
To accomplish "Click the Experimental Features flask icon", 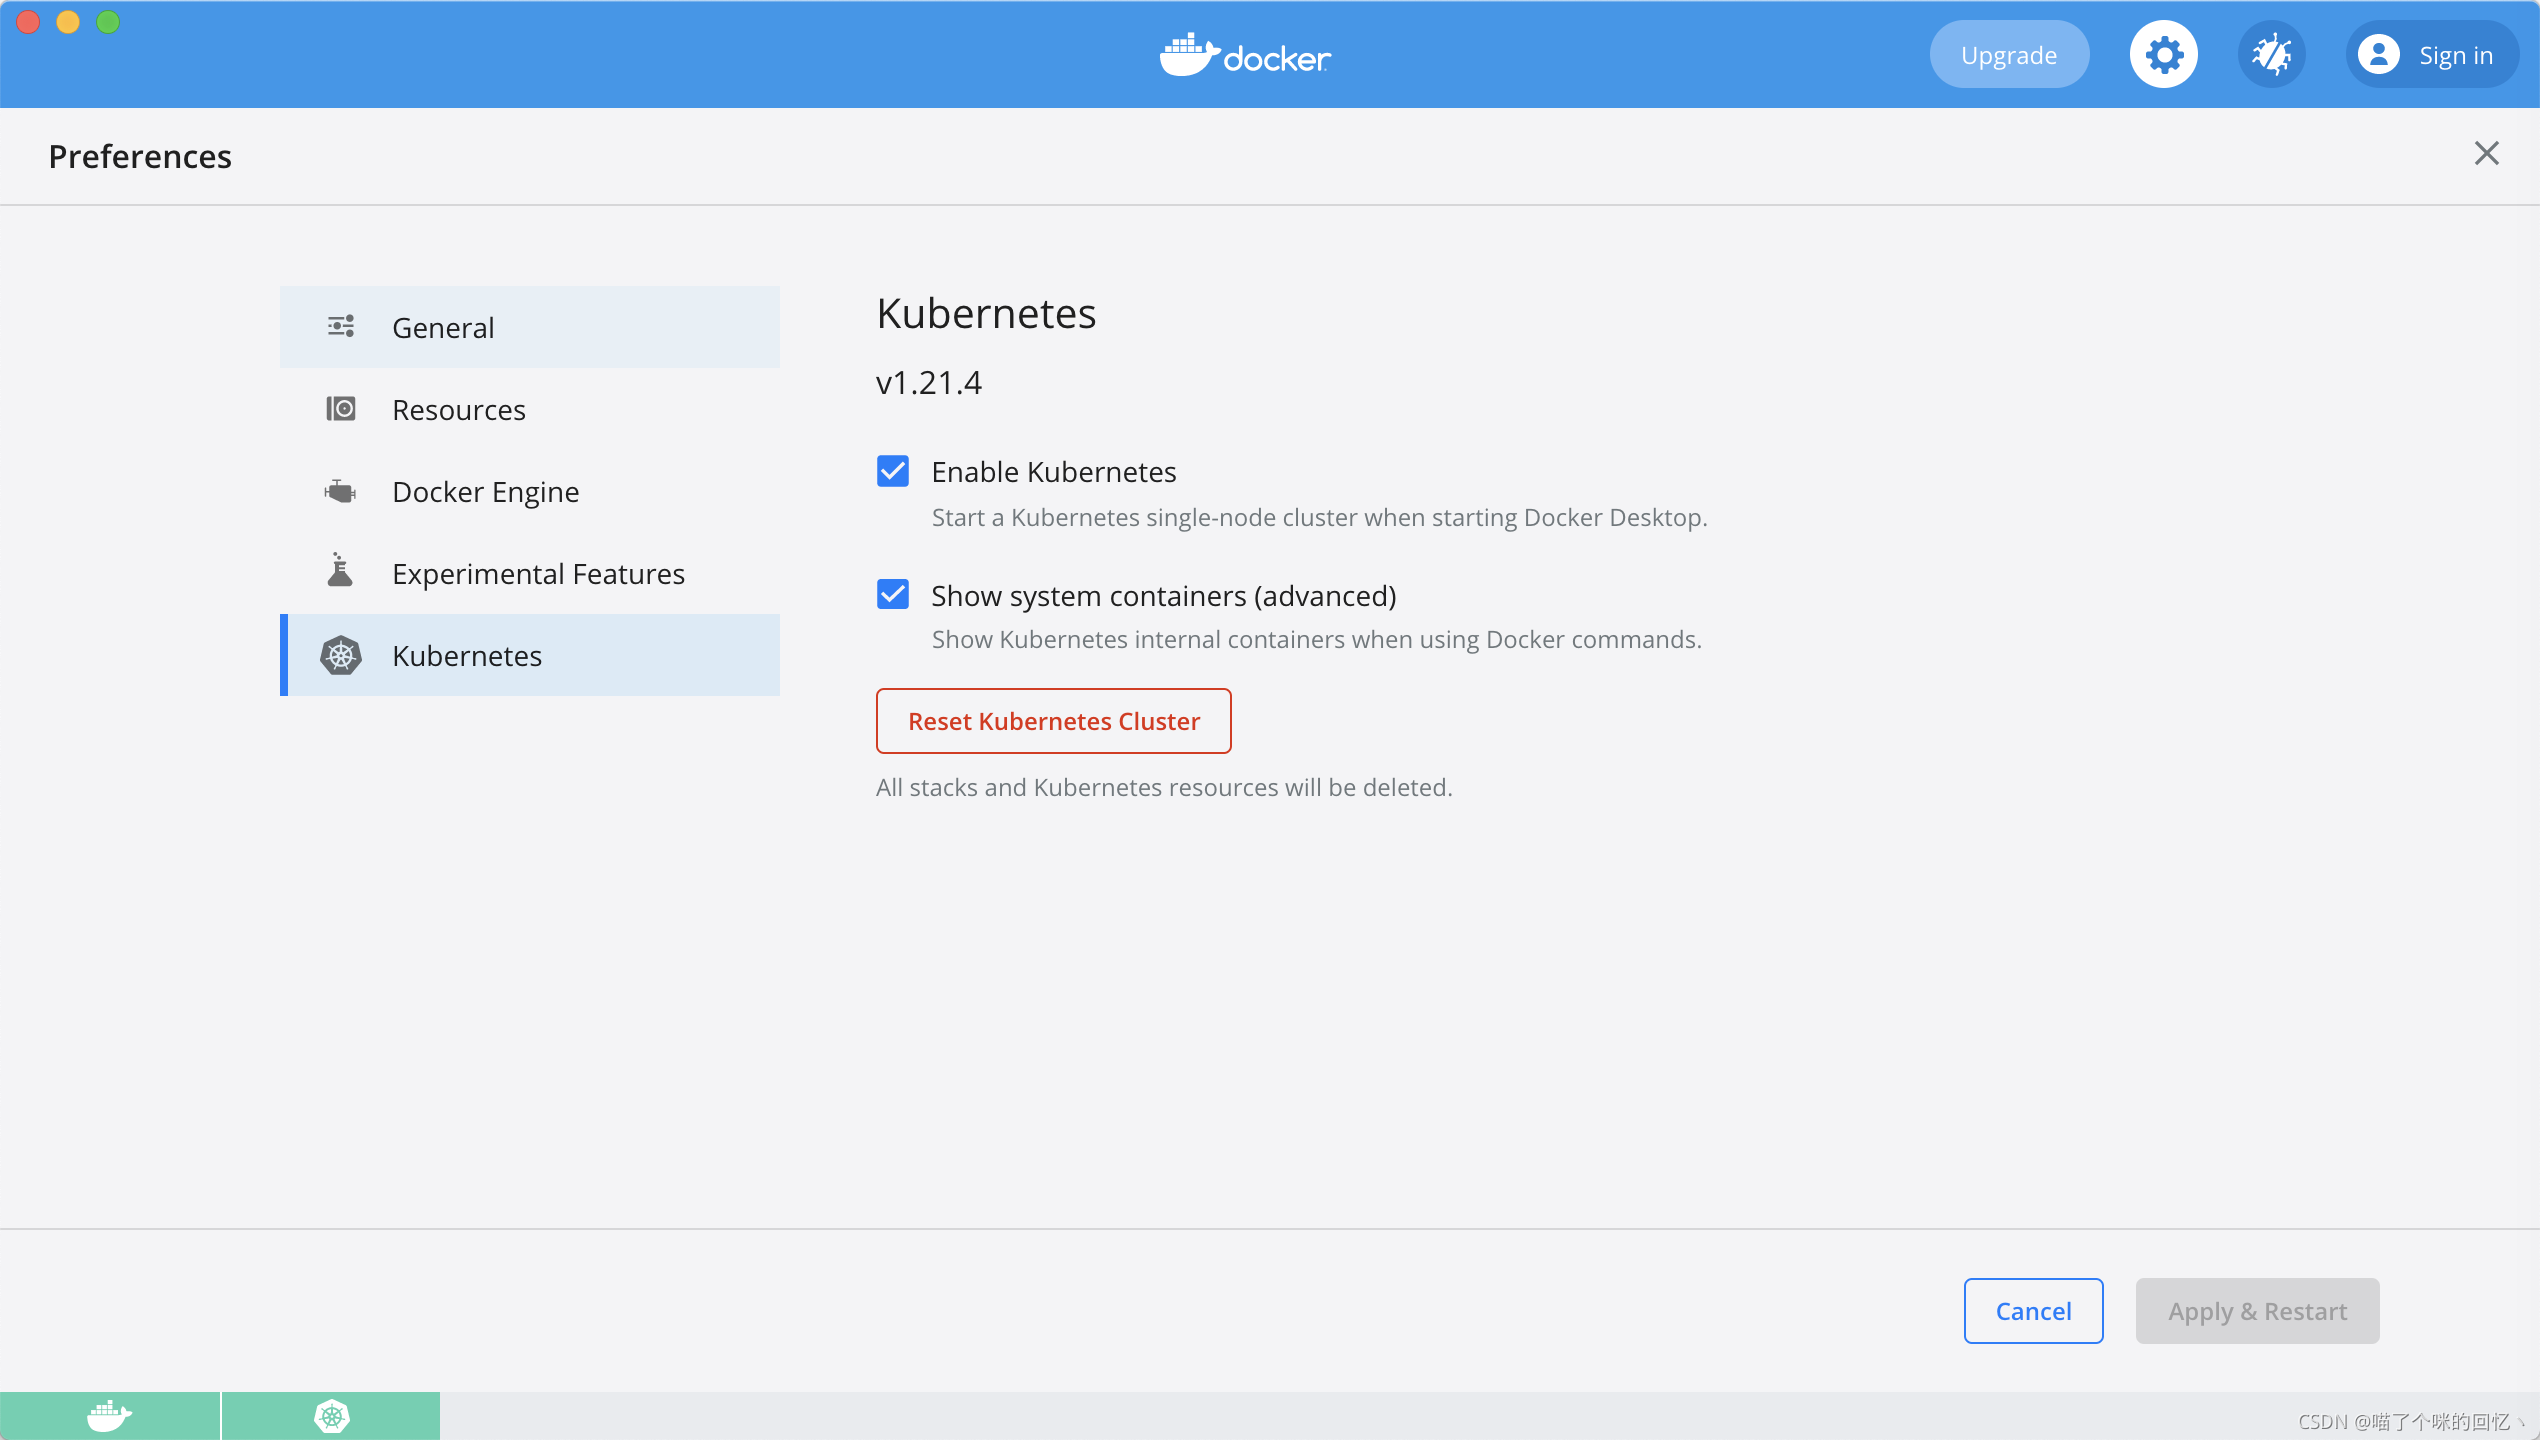I will (x=340, y=571).
